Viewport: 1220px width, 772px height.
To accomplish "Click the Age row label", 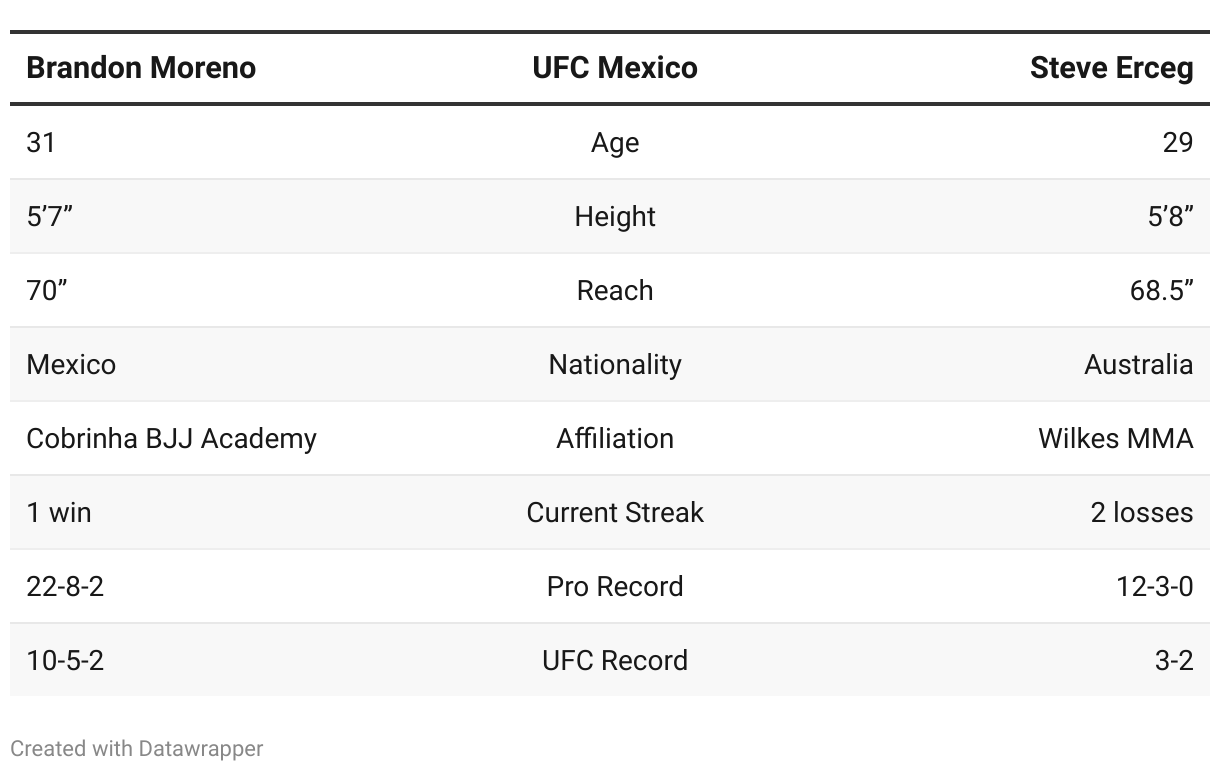I will [615, 143].
